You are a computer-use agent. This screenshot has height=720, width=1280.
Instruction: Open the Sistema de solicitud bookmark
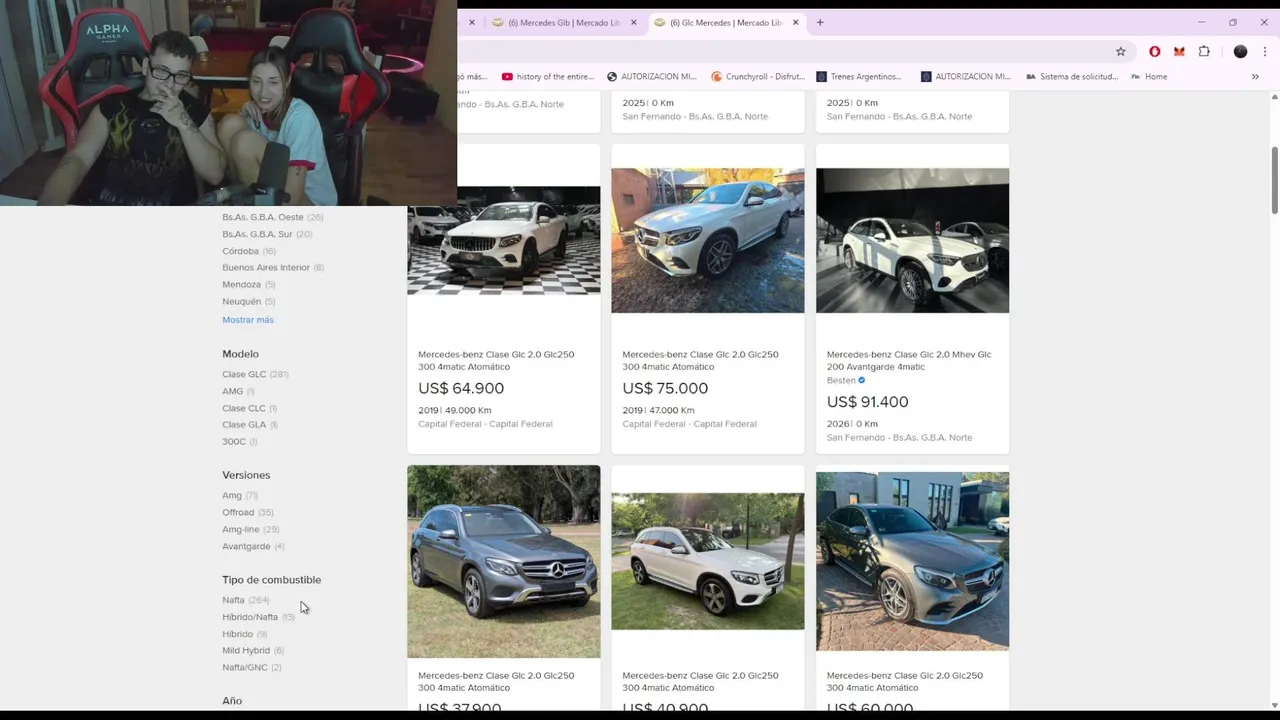point(1072,76)
